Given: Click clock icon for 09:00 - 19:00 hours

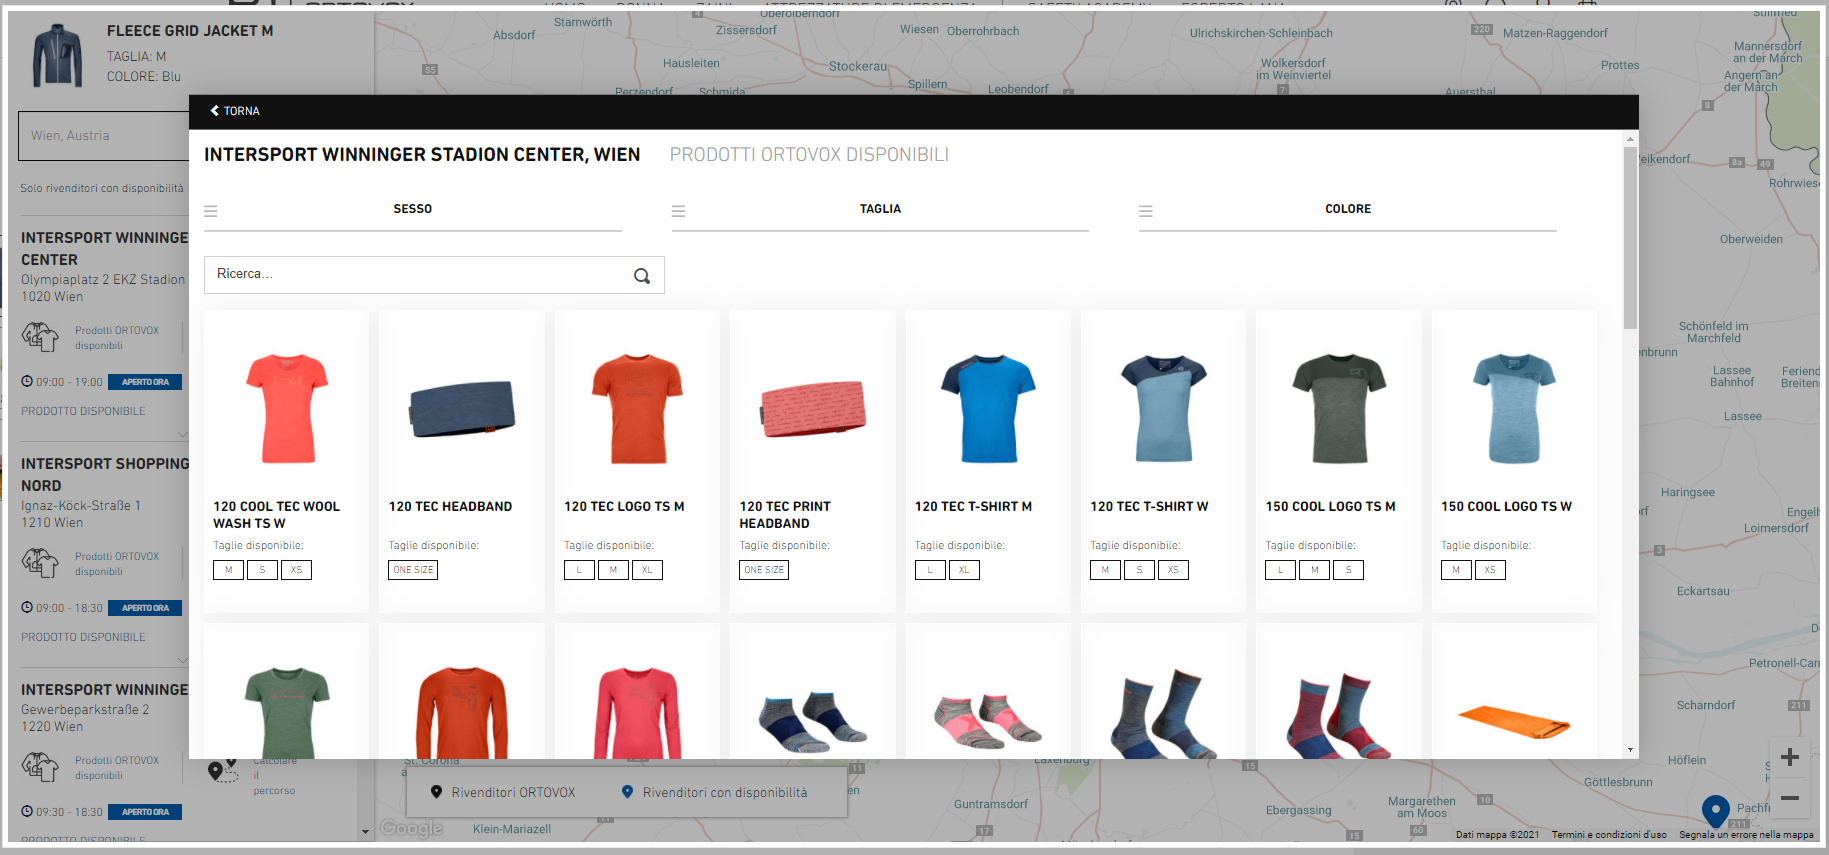Looking at the screenshot, I should click(x=27, y=382).
